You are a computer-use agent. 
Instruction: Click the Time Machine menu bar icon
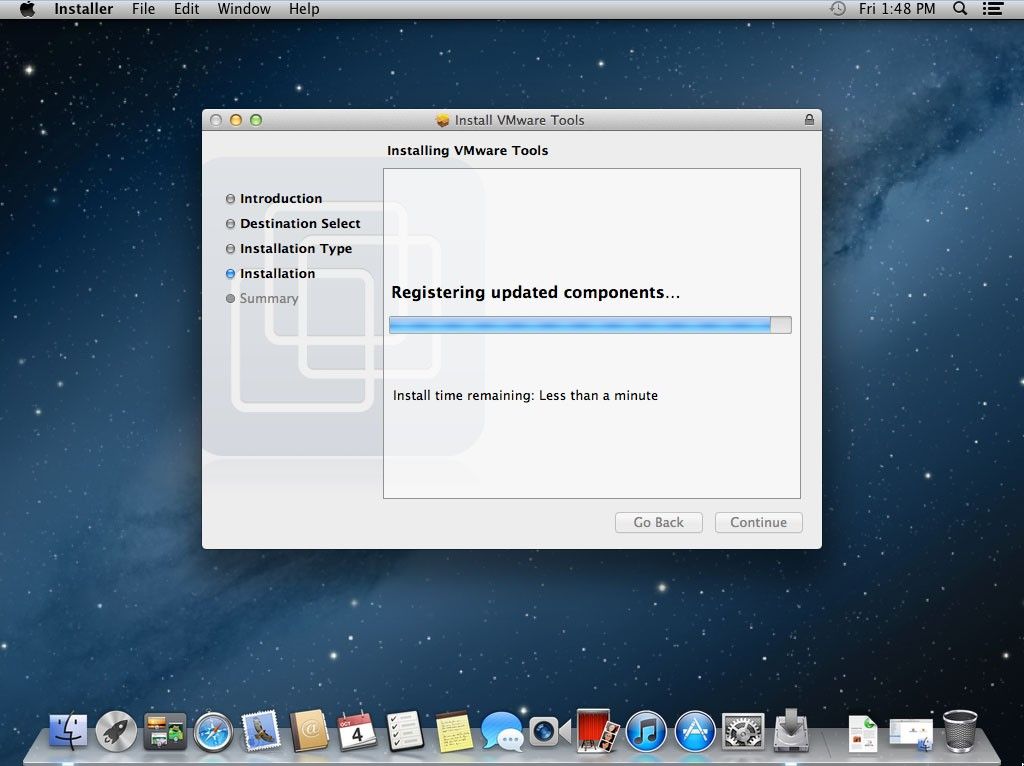click(837, 9)
